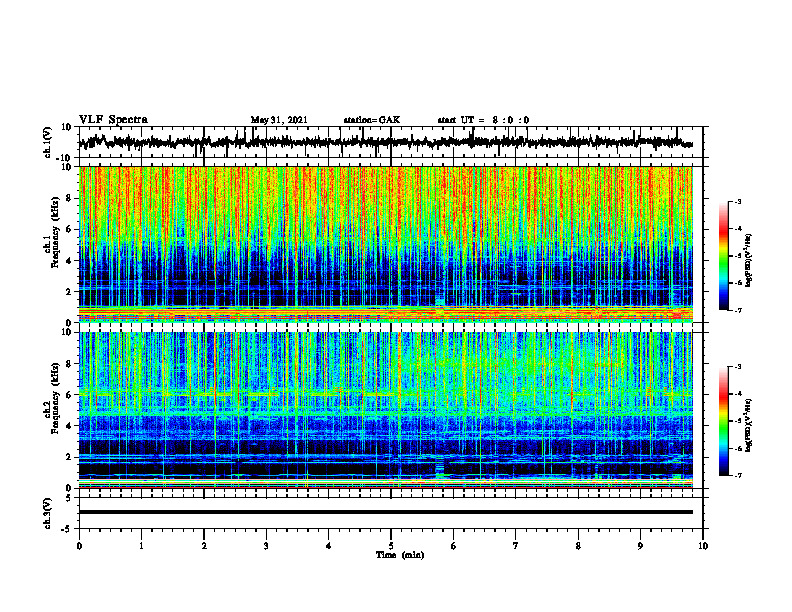Click time axis tick label '8'
Screen dimensions: 792x612
click(578, 546)
